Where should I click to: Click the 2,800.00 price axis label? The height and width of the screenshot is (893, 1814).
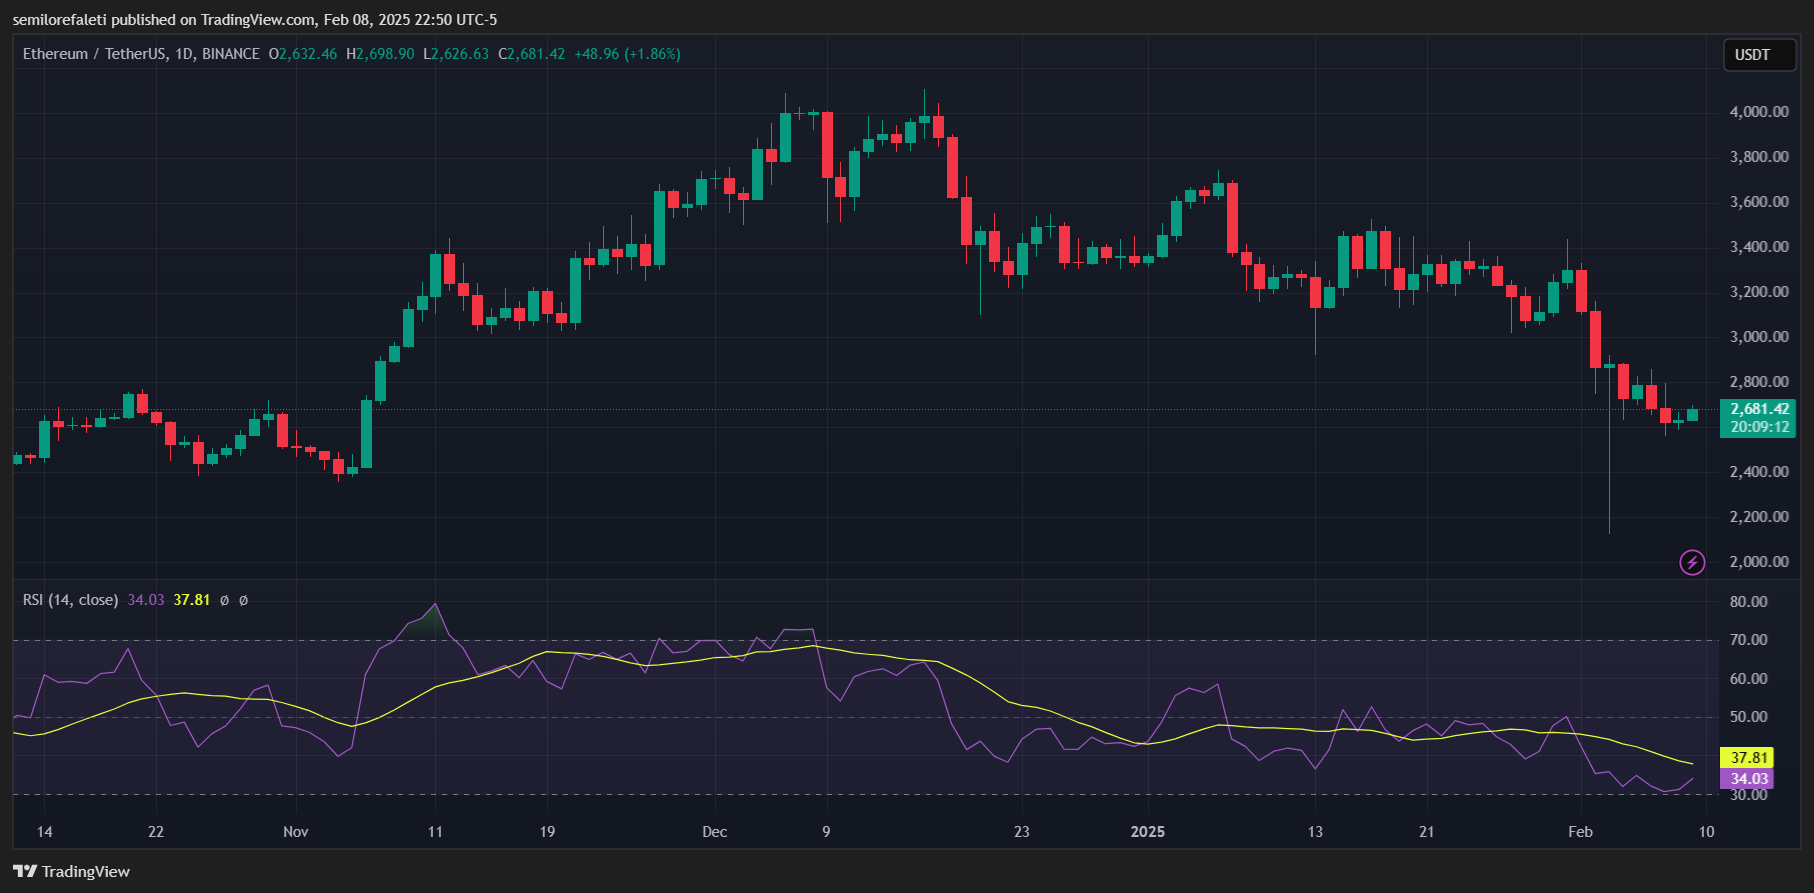tap(1759, 382)
